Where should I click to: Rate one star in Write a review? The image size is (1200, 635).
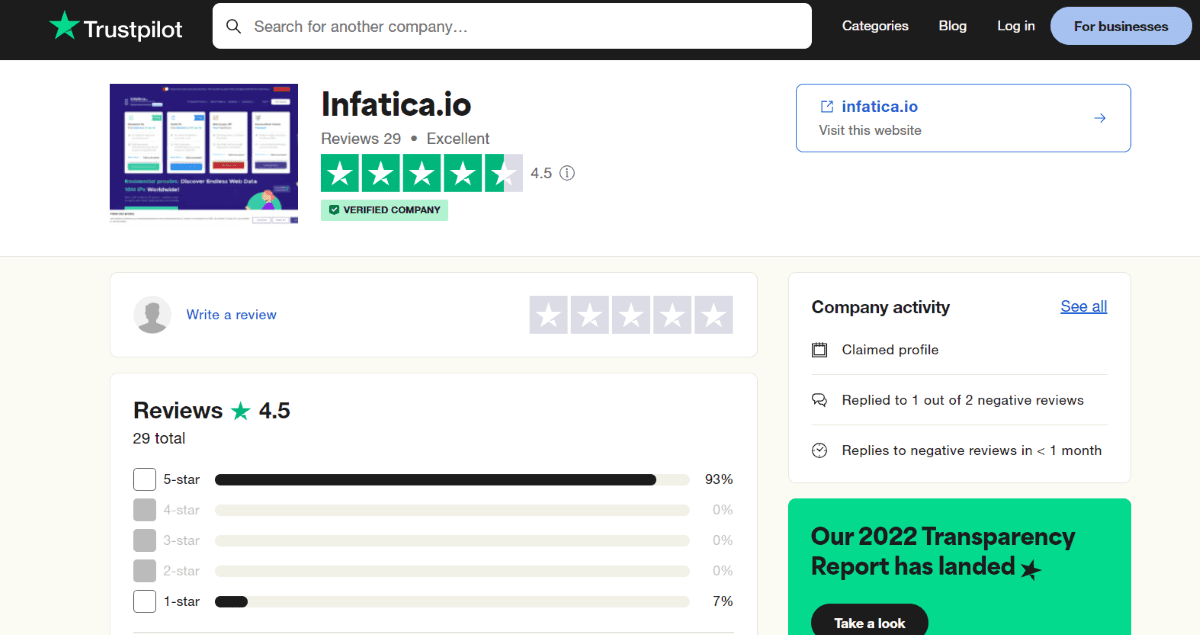(549, 315)
